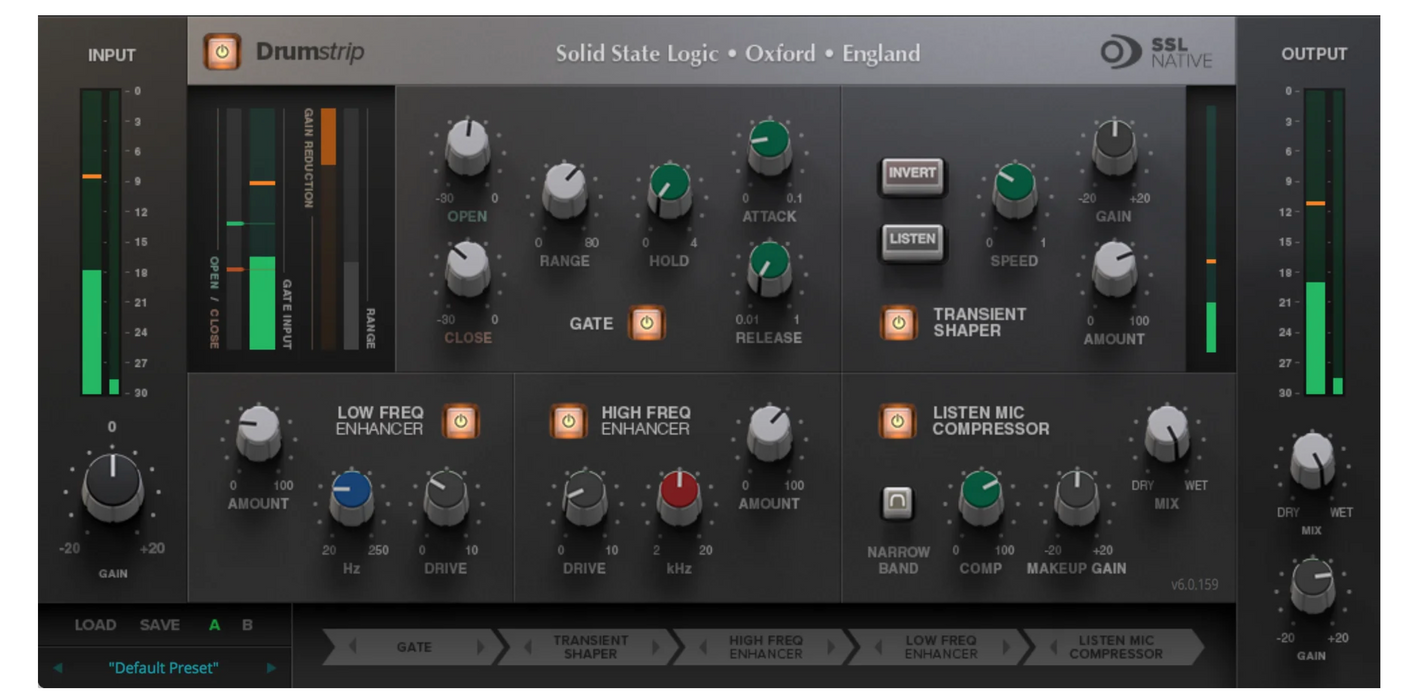
Task: Click the Default Preset name field
Action: 163,668
